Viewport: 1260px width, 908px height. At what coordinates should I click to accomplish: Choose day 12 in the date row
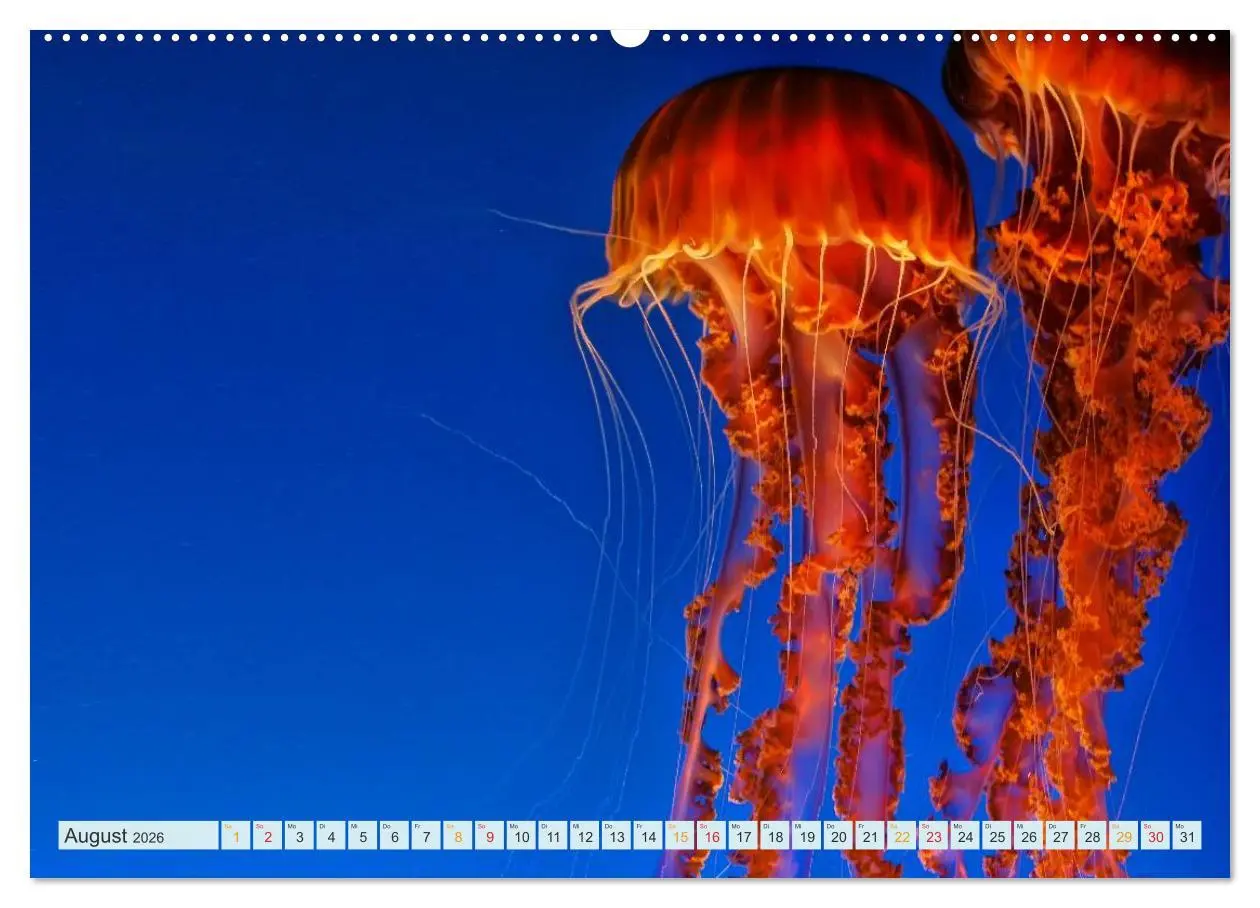[585, 836]
